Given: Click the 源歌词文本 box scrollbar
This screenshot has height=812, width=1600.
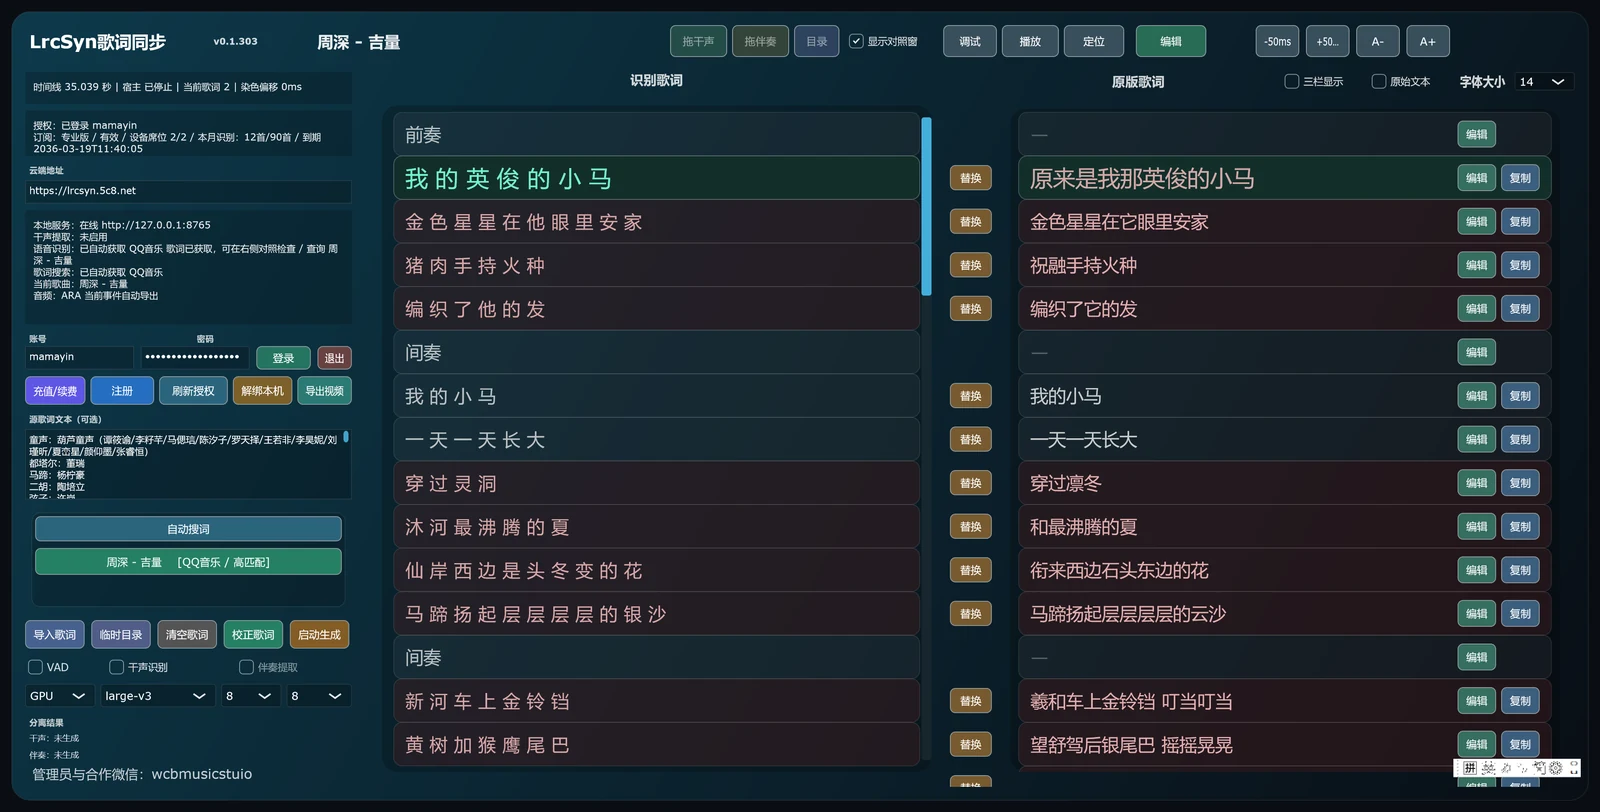Looking at the screenshot, I should (346, 437).
